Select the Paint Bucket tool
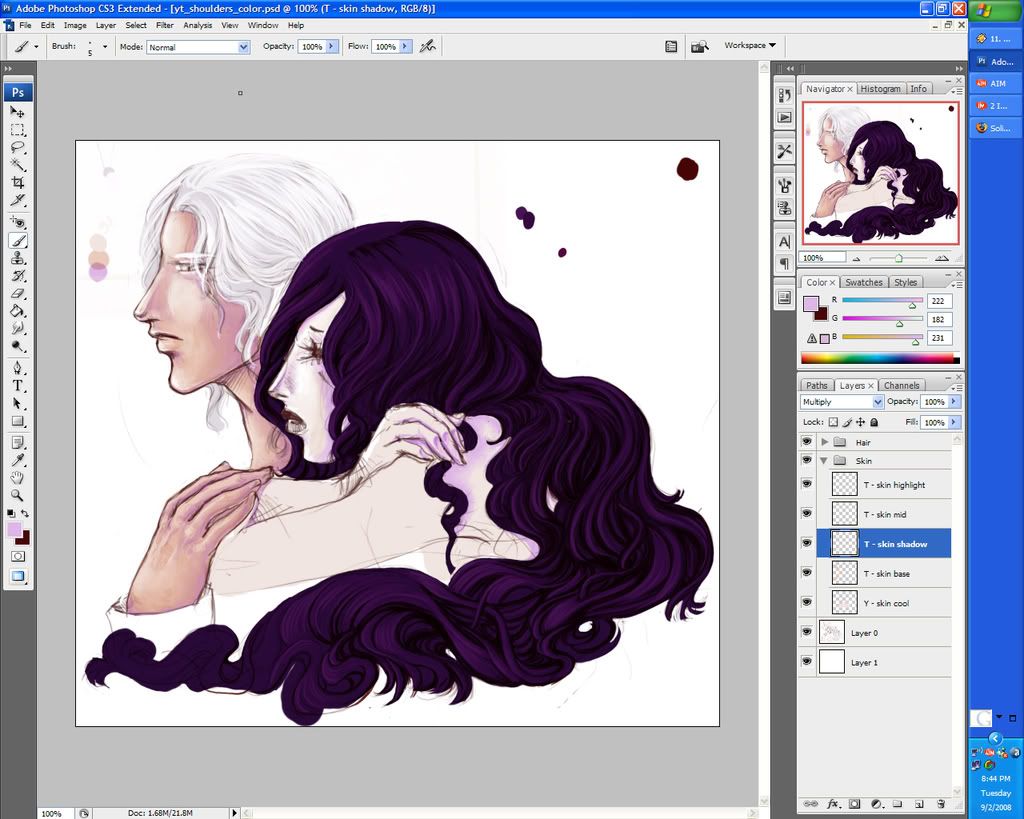This screenshot has height=819, width=1024. point(18,311)
